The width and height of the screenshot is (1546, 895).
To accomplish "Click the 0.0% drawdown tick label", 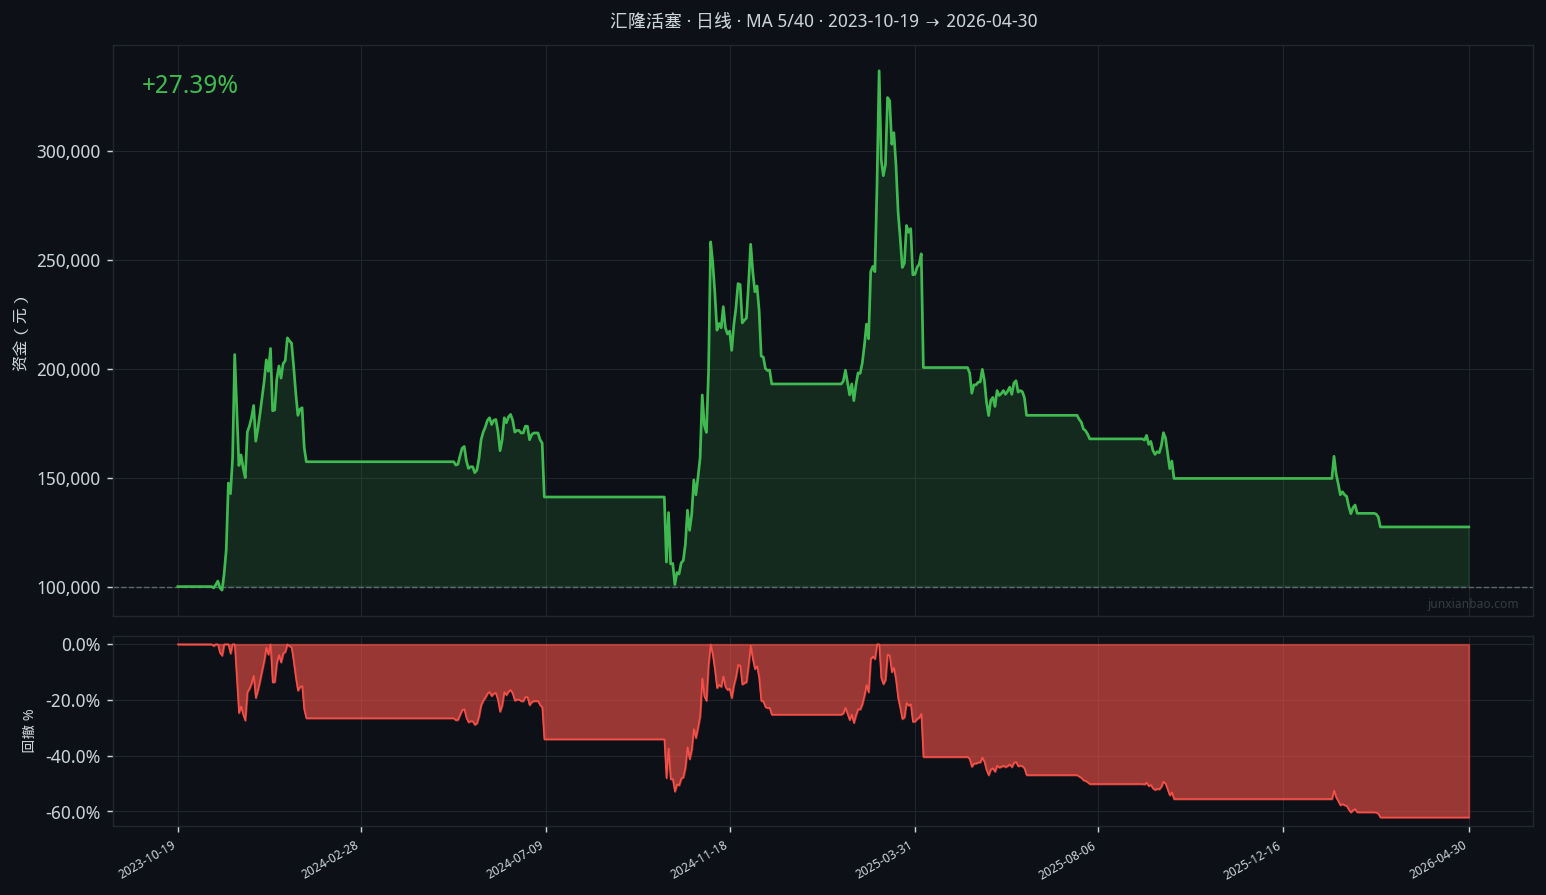I will [x=81, y=645].
